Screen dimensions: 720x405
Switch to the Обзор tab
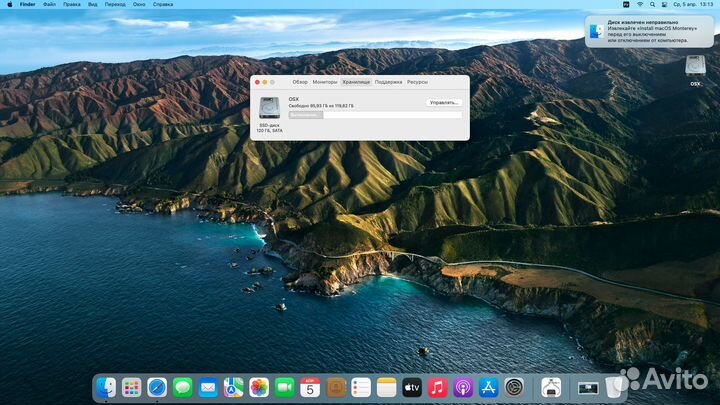coord(300,82)
